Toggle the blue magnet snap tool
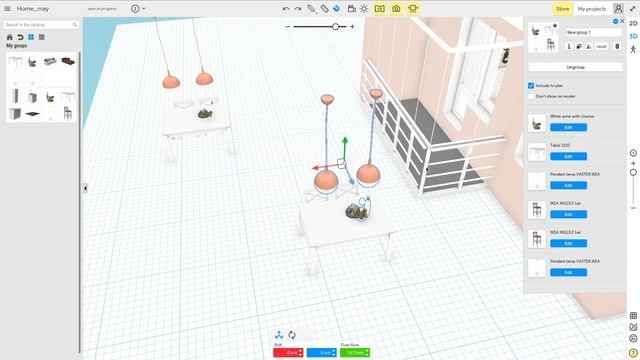The image size is (640, 360). click(x=336, y=9)
